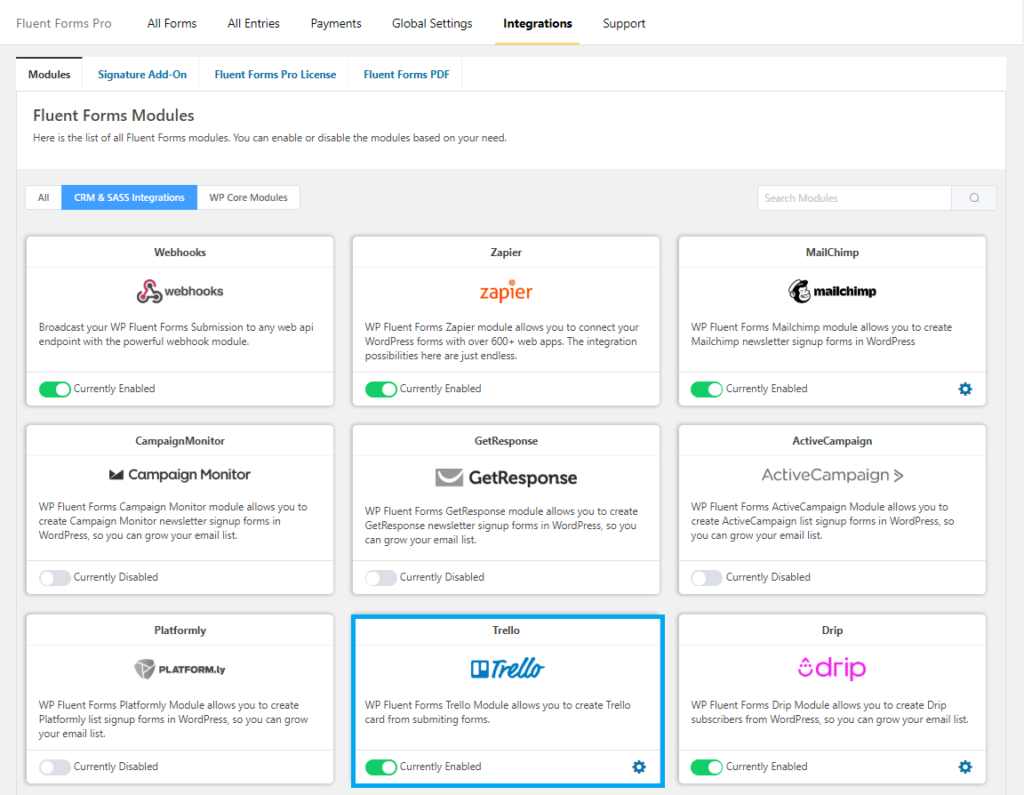Click the module search magnifier icon
Viewport: 1024px width, 795px height.
973,197
